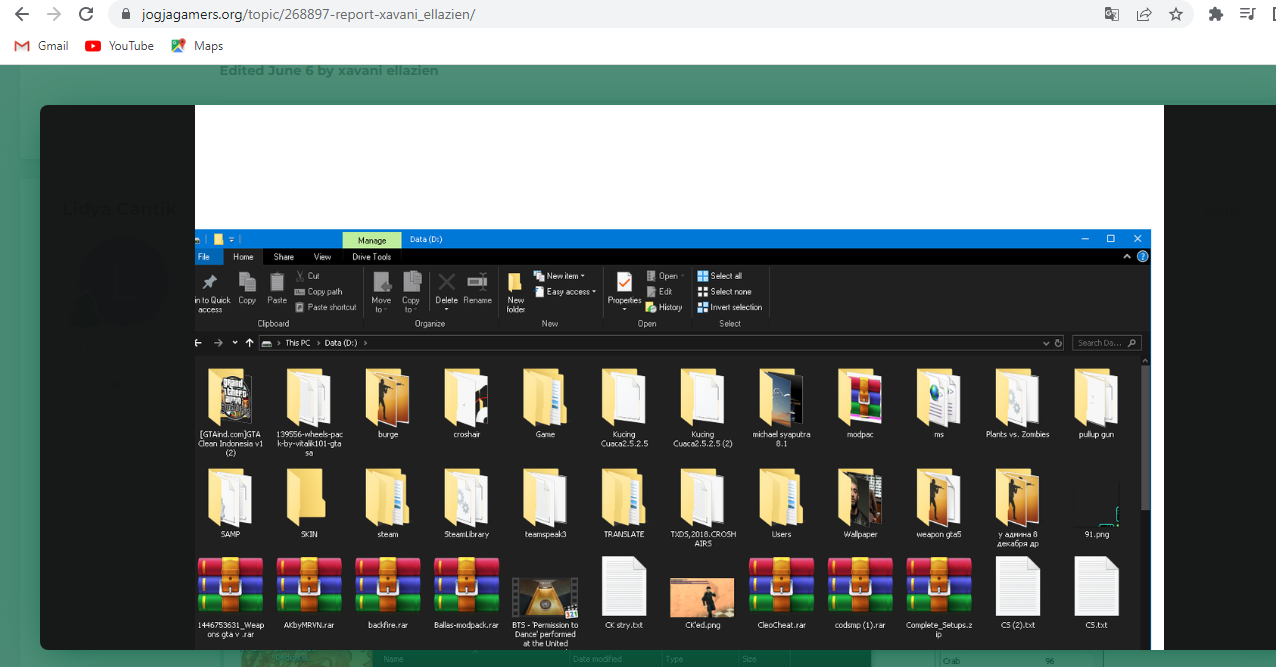Select the Plants vs. Zombies folder
Viewport: 1276px width, 667px height.
pos(1017,404)
